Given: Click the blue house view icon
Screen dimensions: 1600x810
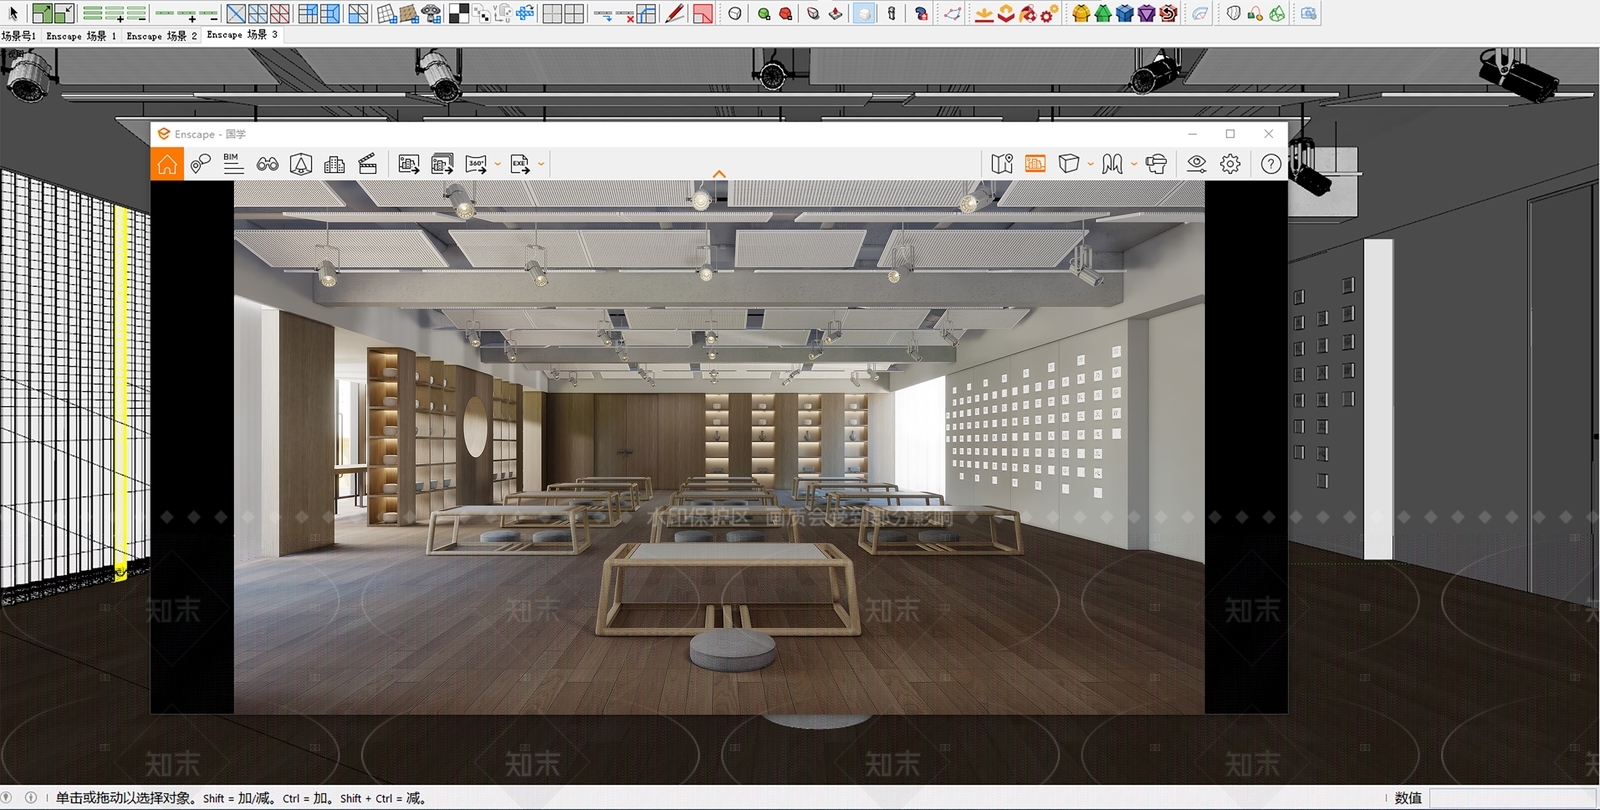Looking at the screenshot, I should coord(1125,13).
